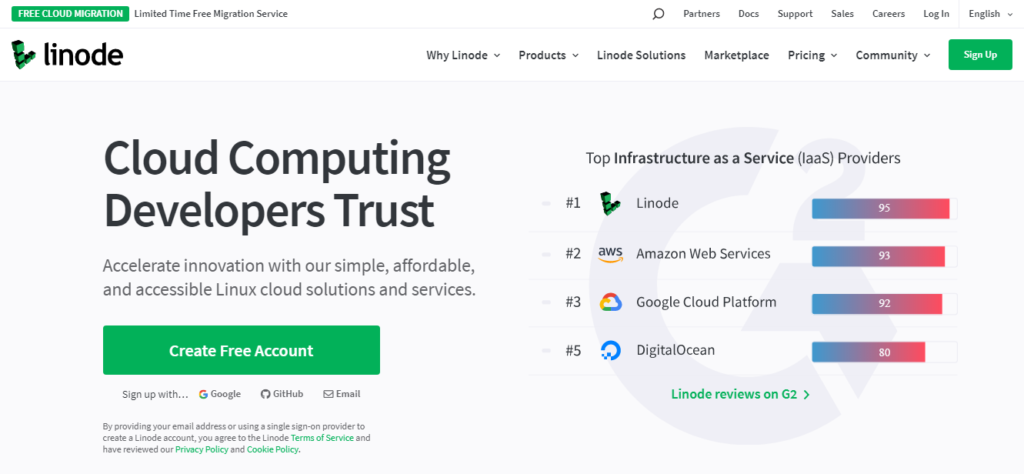Sign up with Email envelope option
Viewport: 1024px width, 474px height.
(341, 394)
